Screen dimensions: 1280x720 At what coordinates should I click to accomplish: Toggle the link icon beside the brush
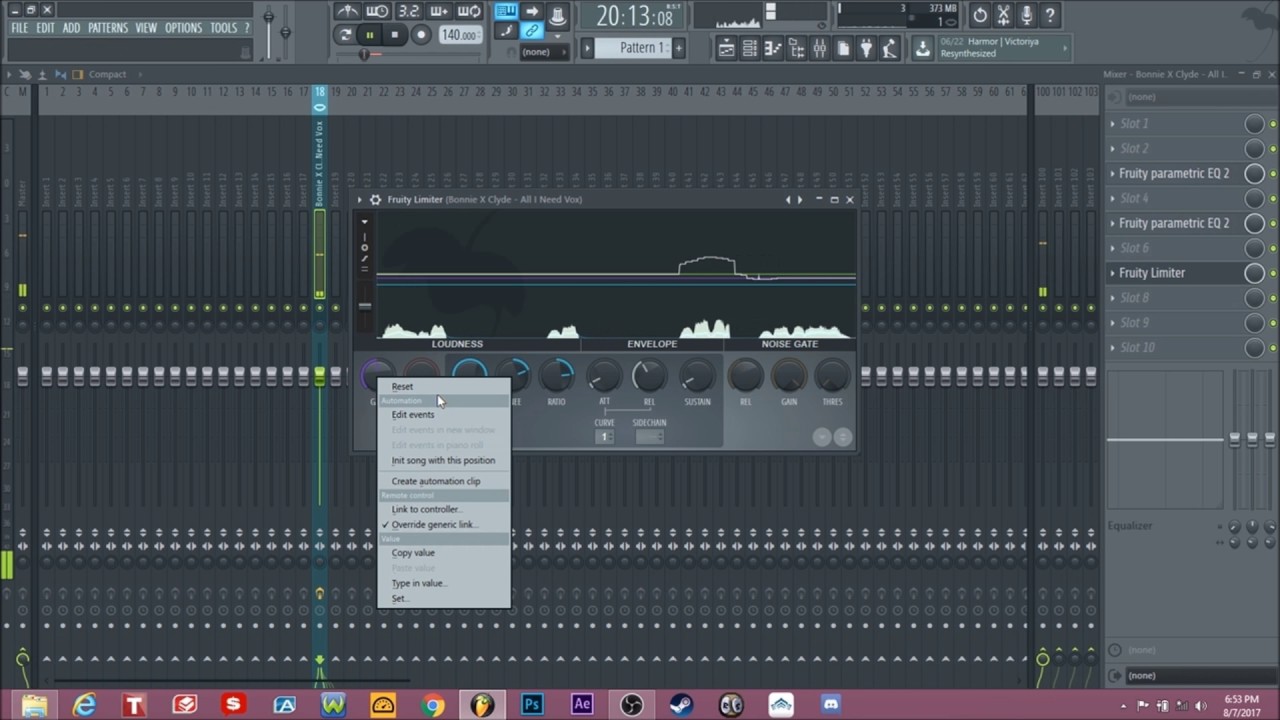[532, 32]
